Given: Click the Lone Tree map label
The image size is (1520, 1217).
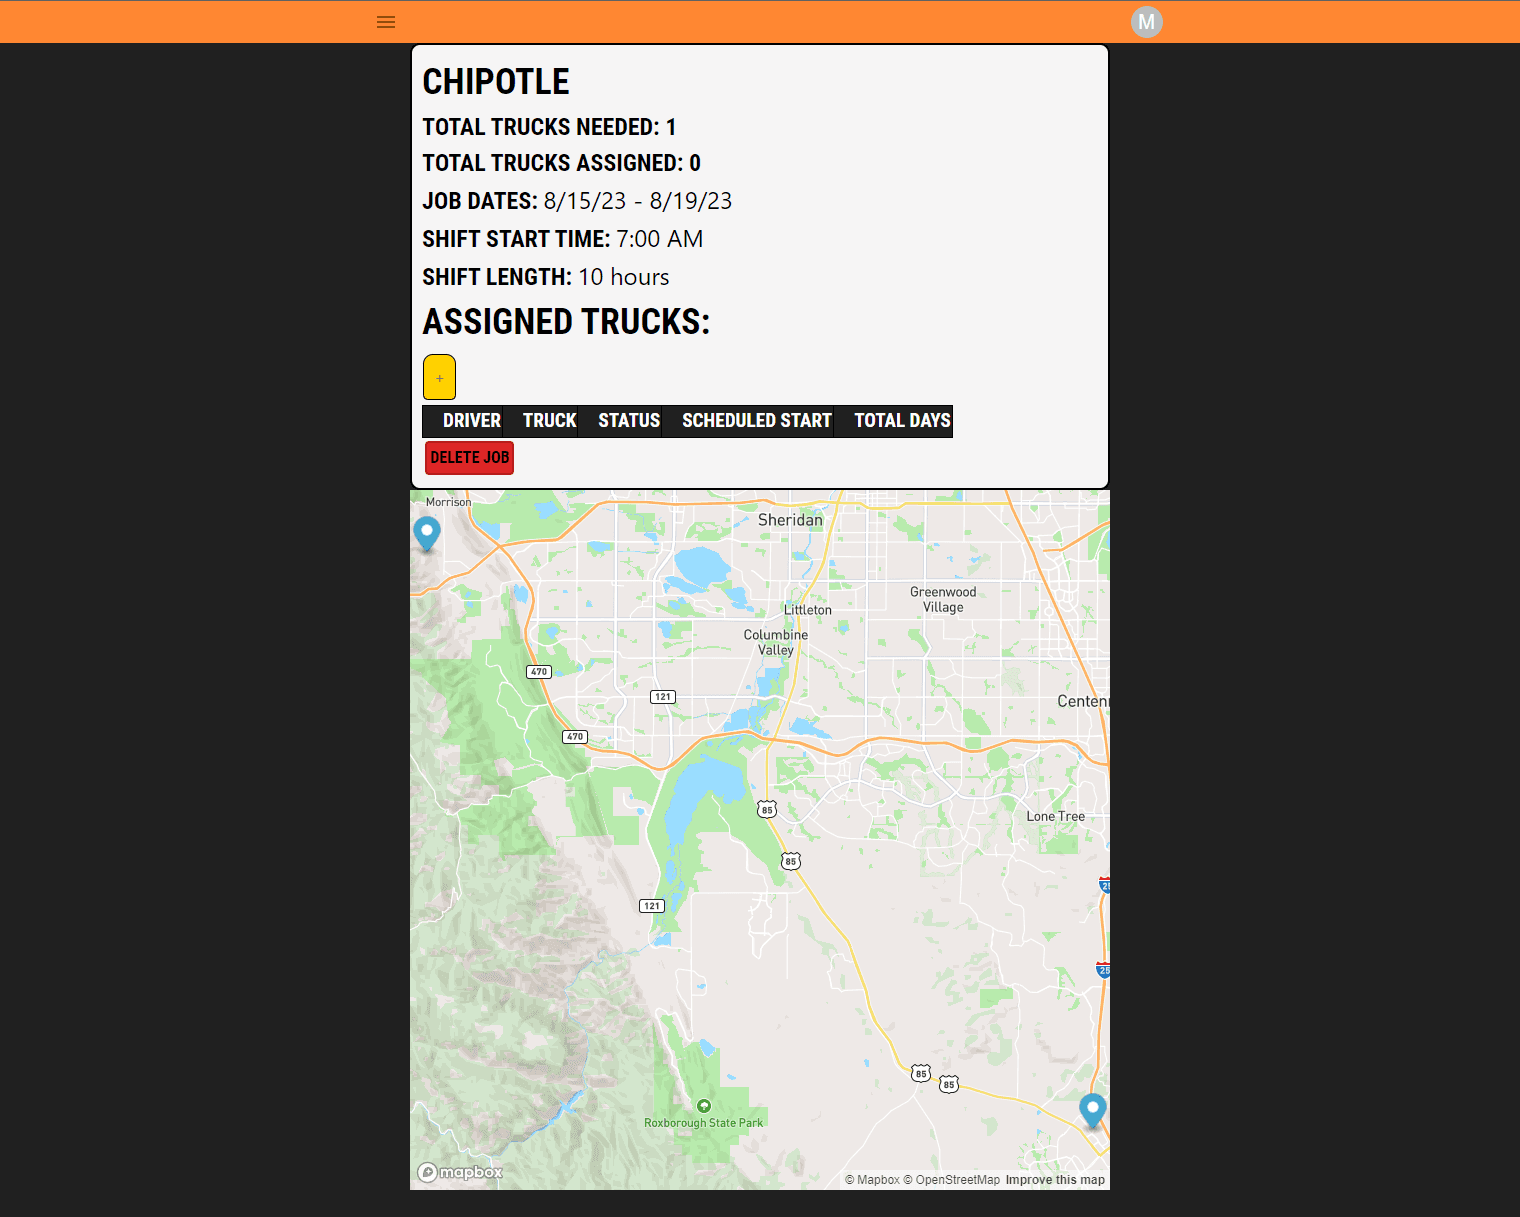Looking at the screenshot, I should click(1055, 817).
